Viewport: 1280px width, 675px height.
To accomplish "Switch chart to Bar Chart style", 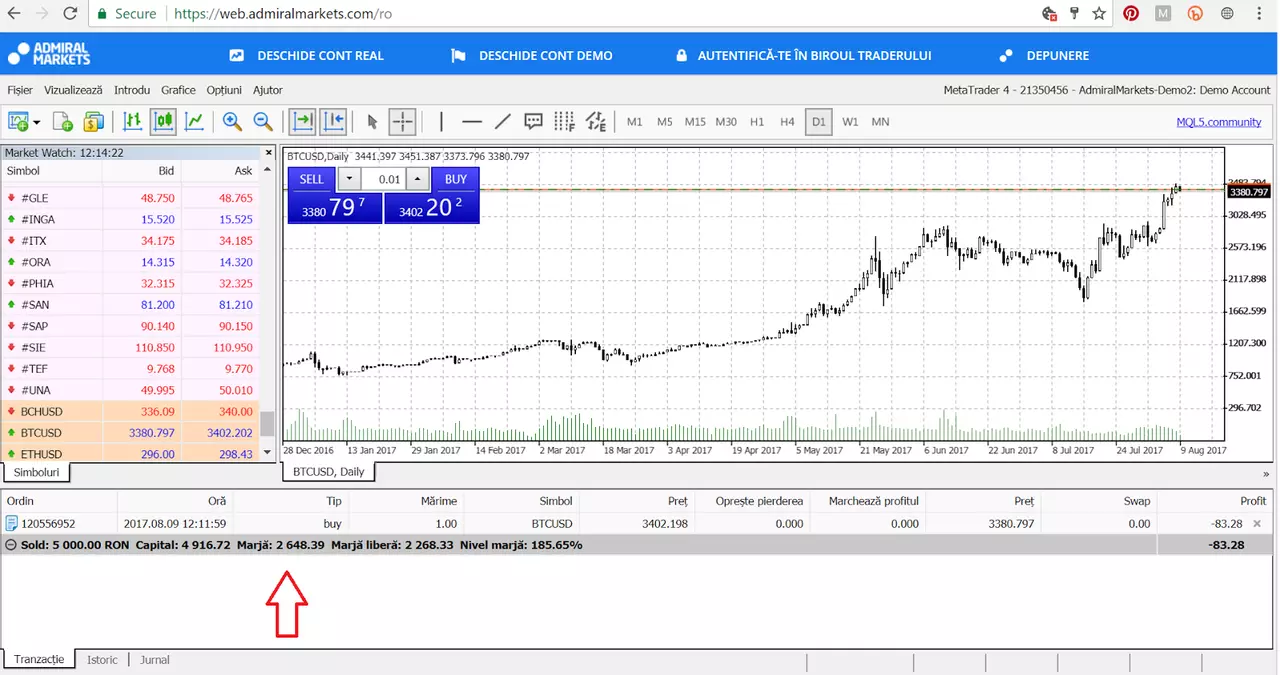I will 132,122.
